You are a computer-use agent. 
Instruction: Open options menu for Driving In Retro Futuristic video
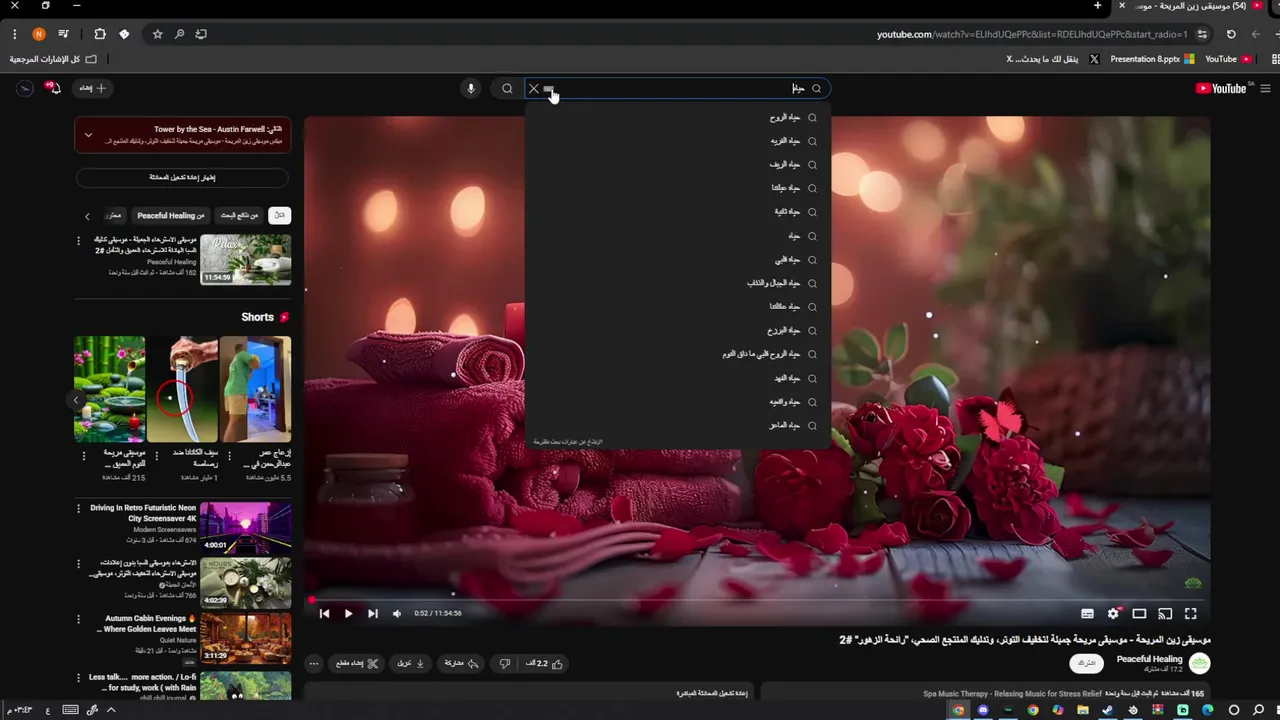click(79, 509)
